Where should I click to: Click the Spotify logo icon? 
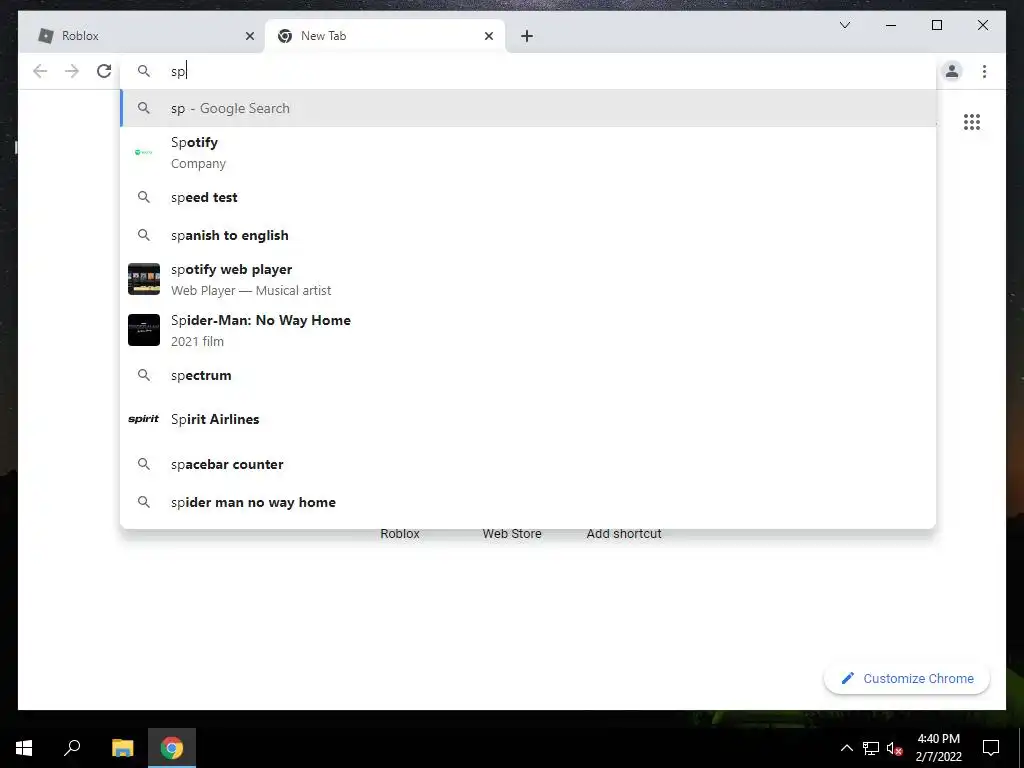pyautogui.click(x=144, y=152)
